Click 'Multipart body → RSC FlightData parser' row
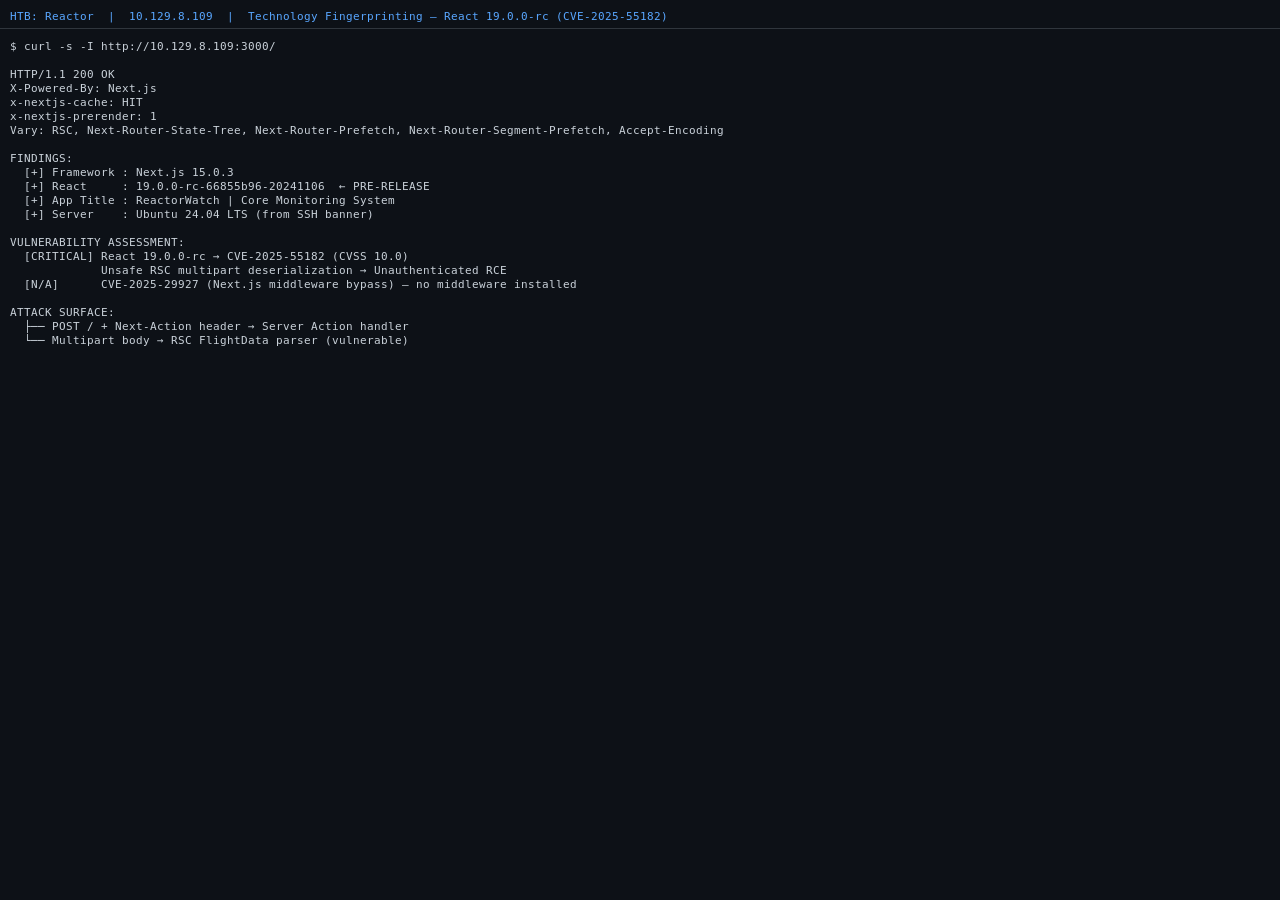Viewport: 1280px width, 900px height. [x=216, y=340]
